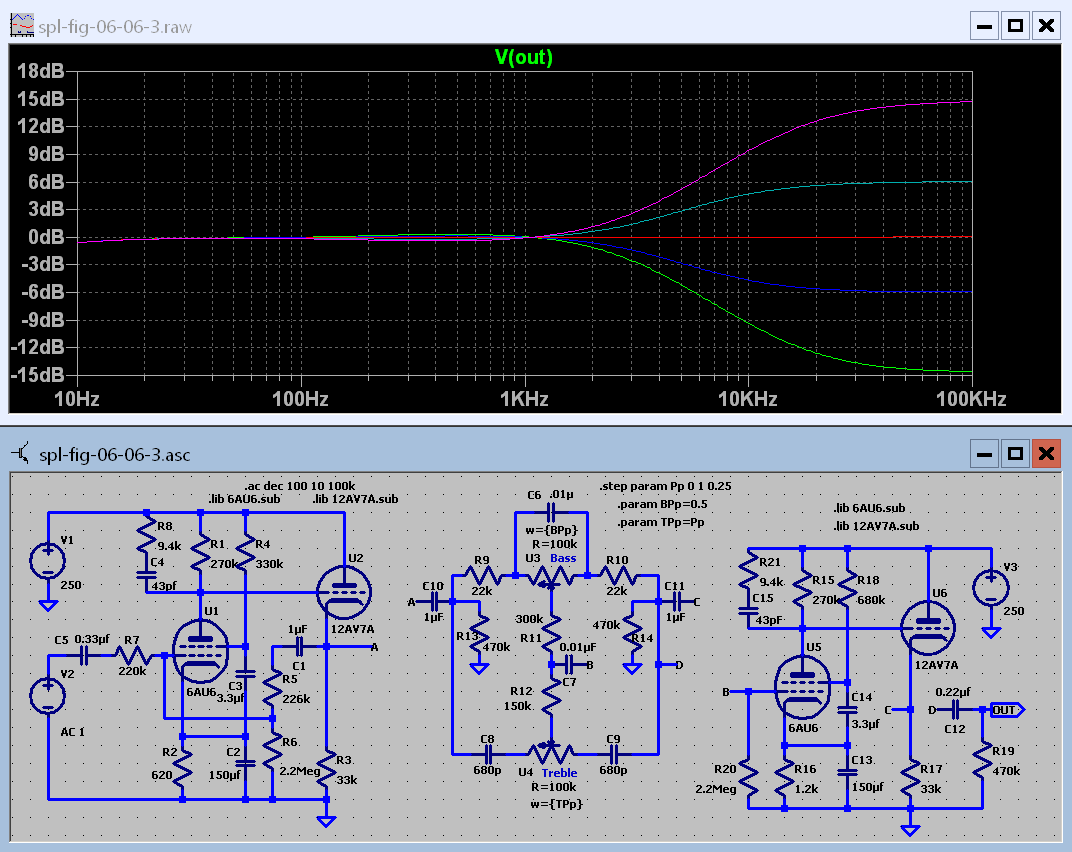Viewport: 1072px width, 852px height.
Task: Click the V3 voltage source symbol
Action: (x=990, y=588)
